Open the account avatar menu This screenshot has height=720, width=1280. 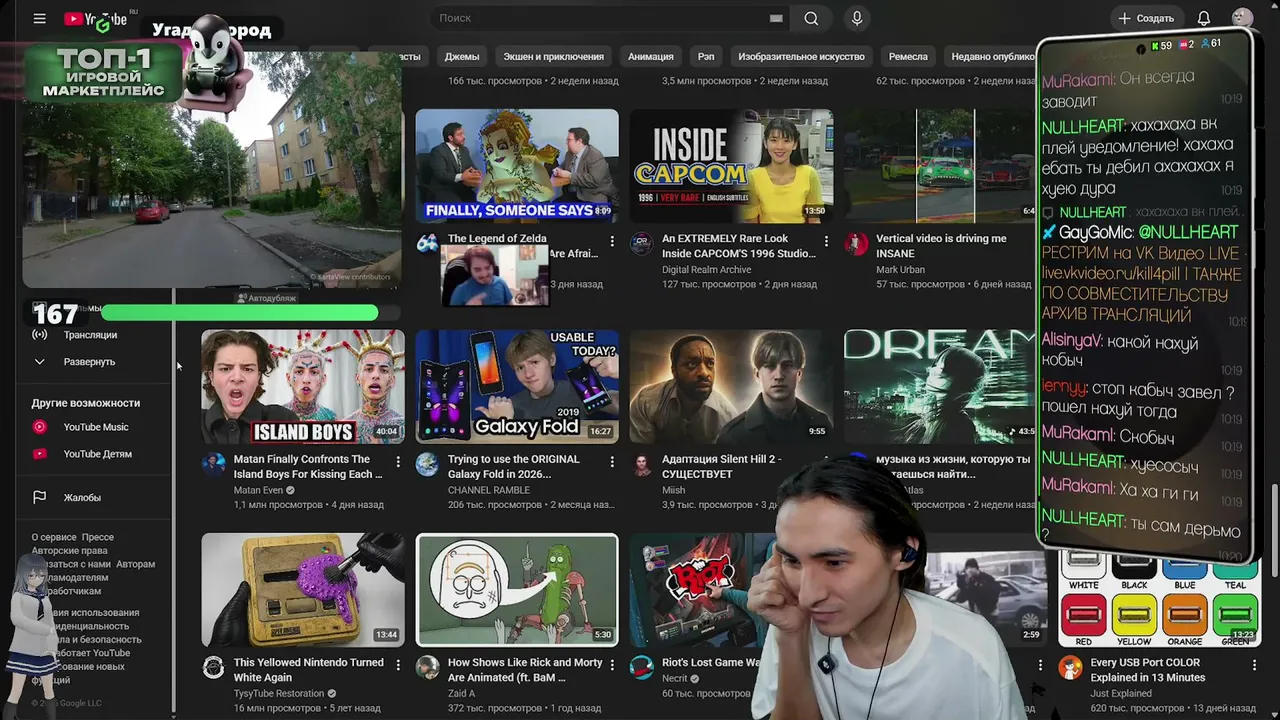pos(1242,18)
